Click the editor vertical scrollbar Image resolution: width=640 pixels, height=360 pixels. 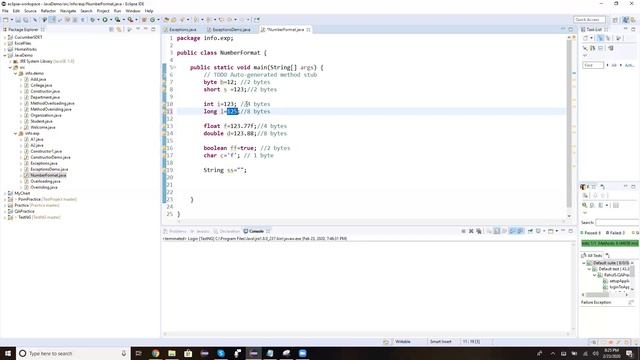[569, 124]
